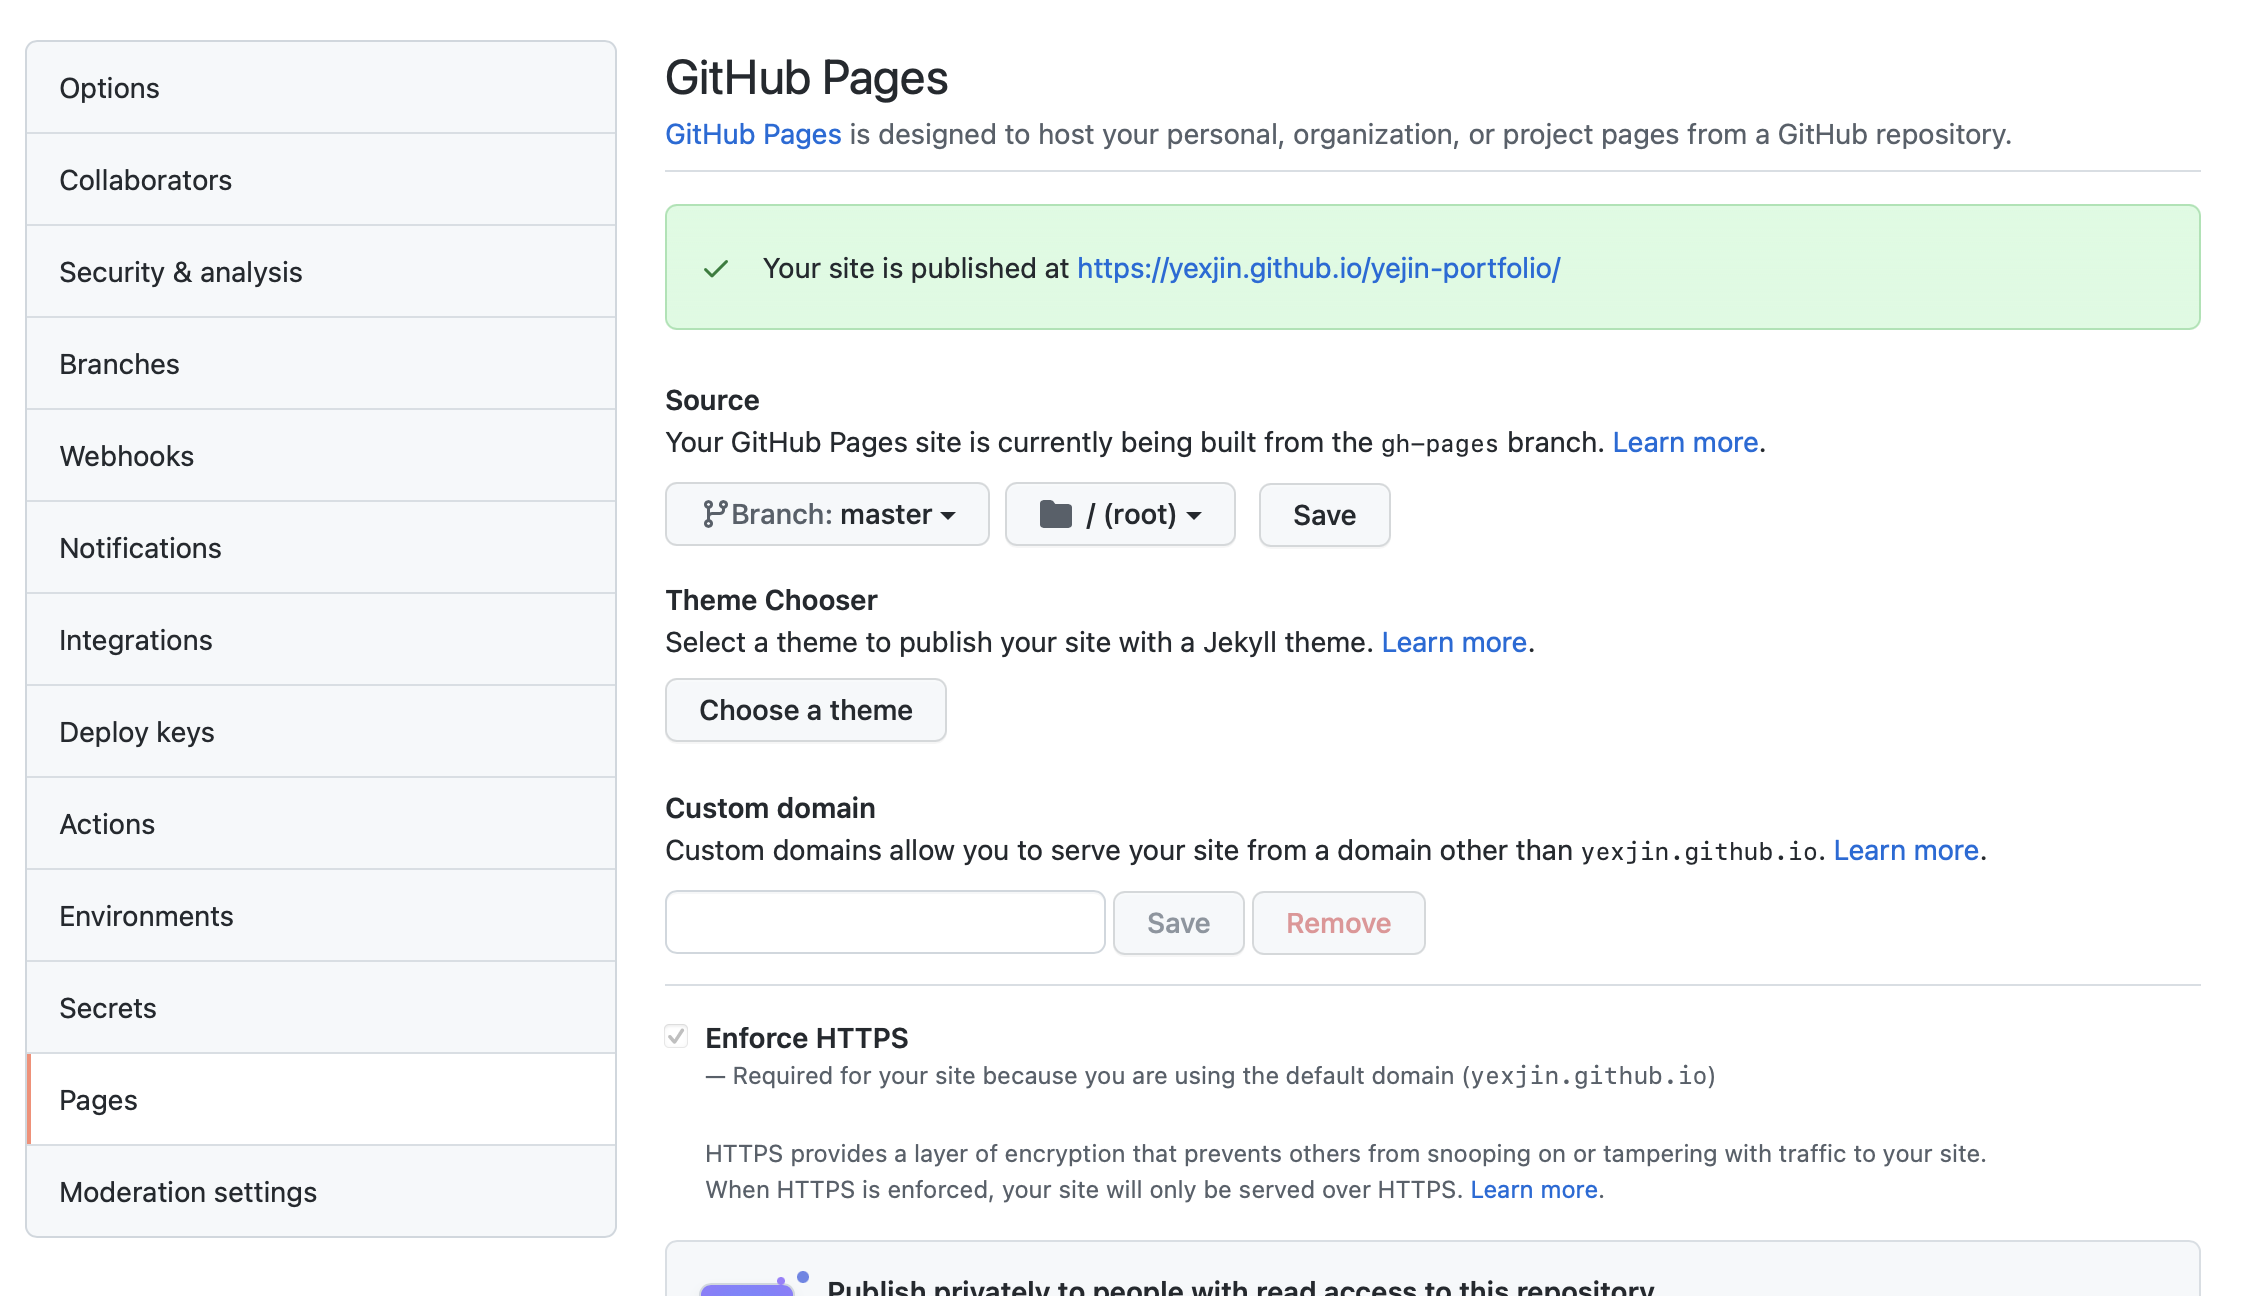
Task: Click the Remove custom domain button
Action: (1338, 923)
